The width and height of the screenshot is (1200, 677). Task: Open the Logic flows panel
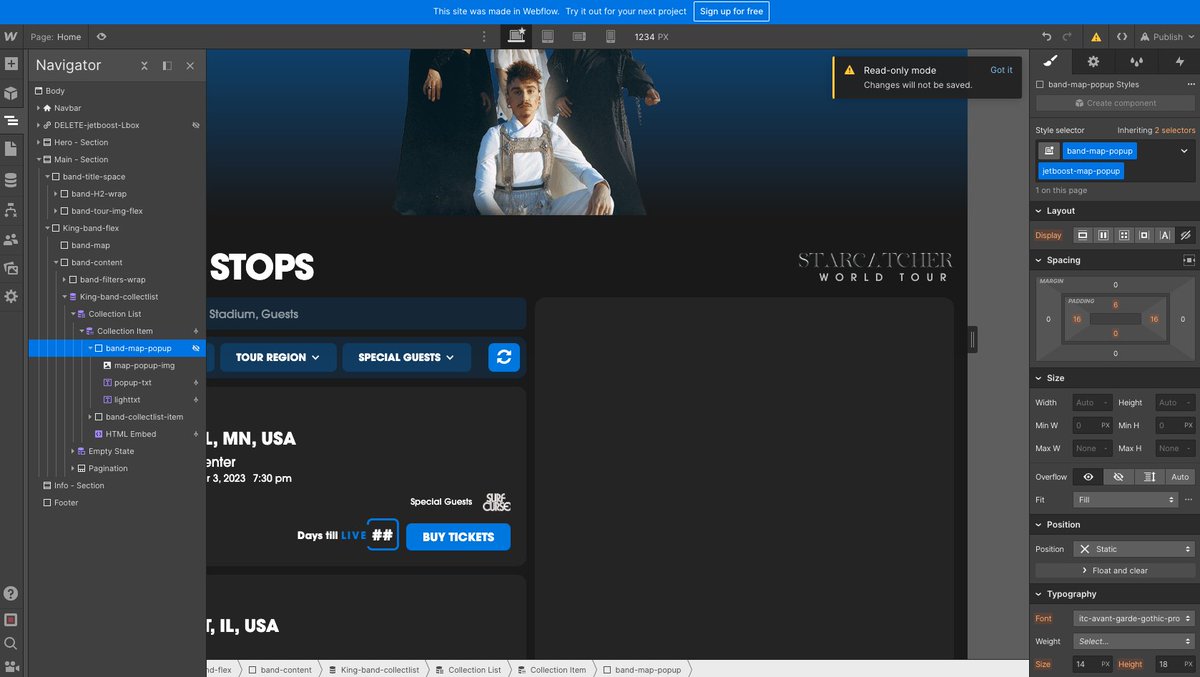11,210
